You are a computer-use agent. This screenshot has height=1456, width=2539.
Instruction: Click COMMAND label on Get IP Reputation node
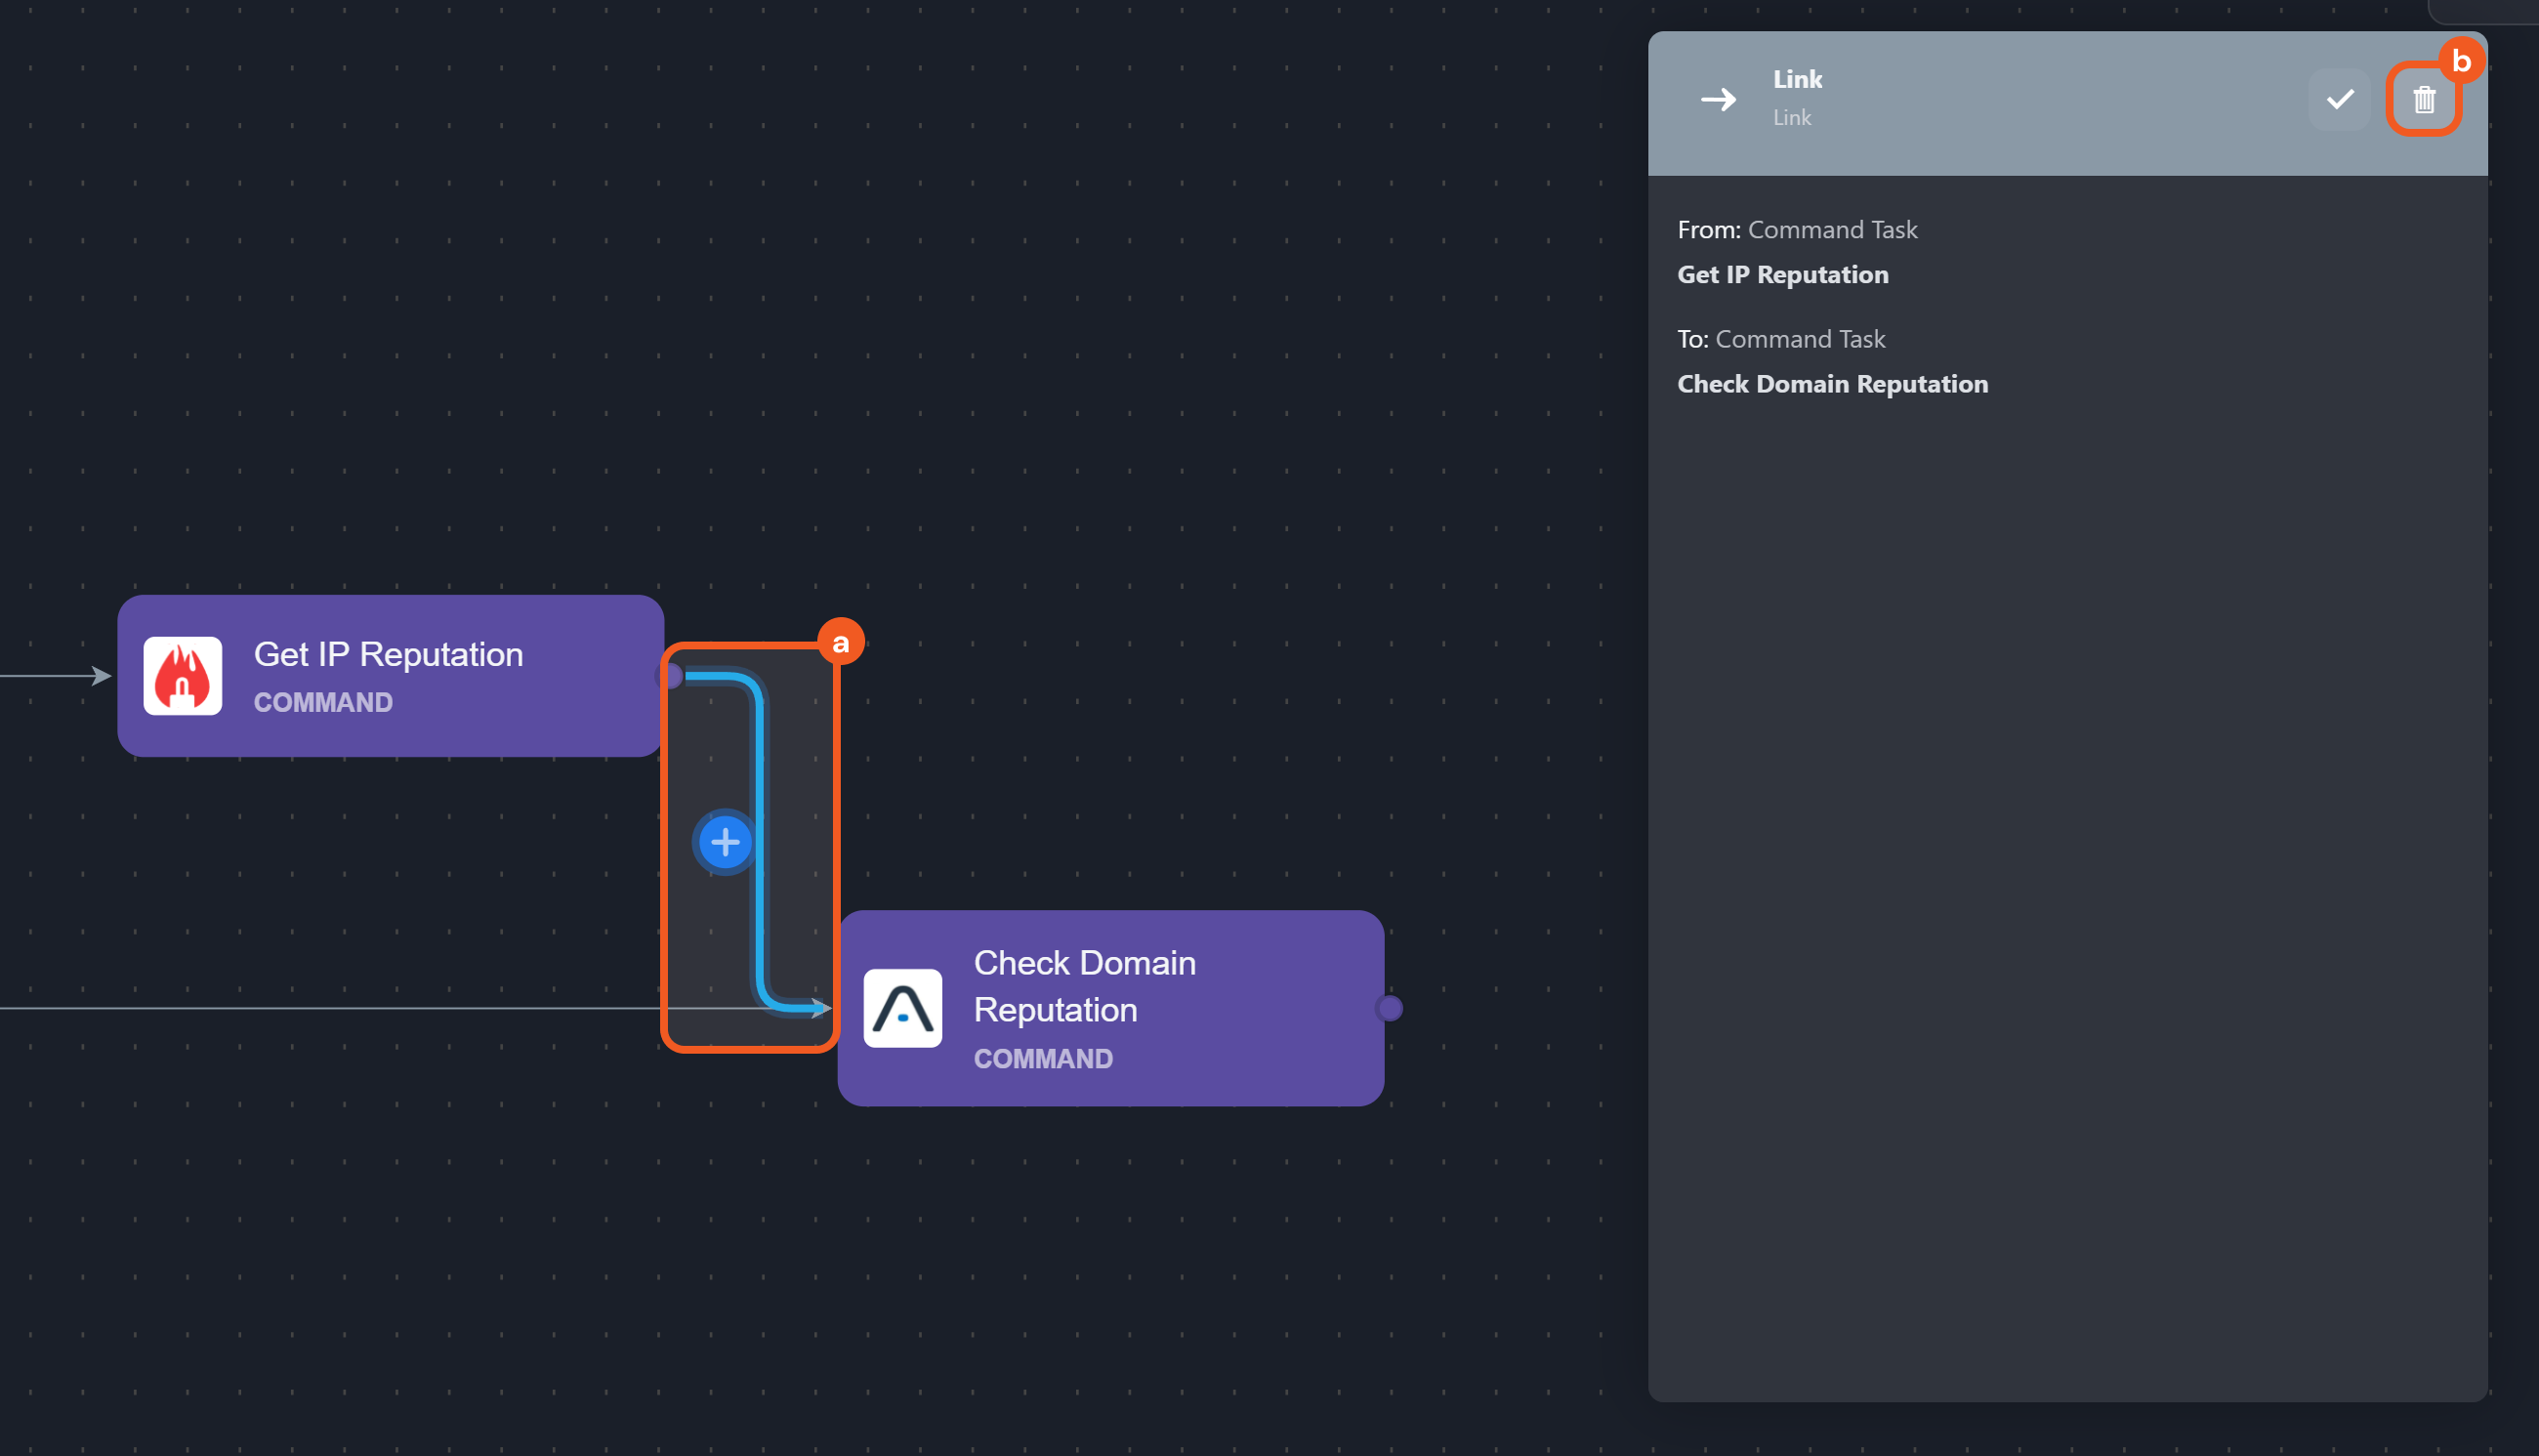(323, 702)
